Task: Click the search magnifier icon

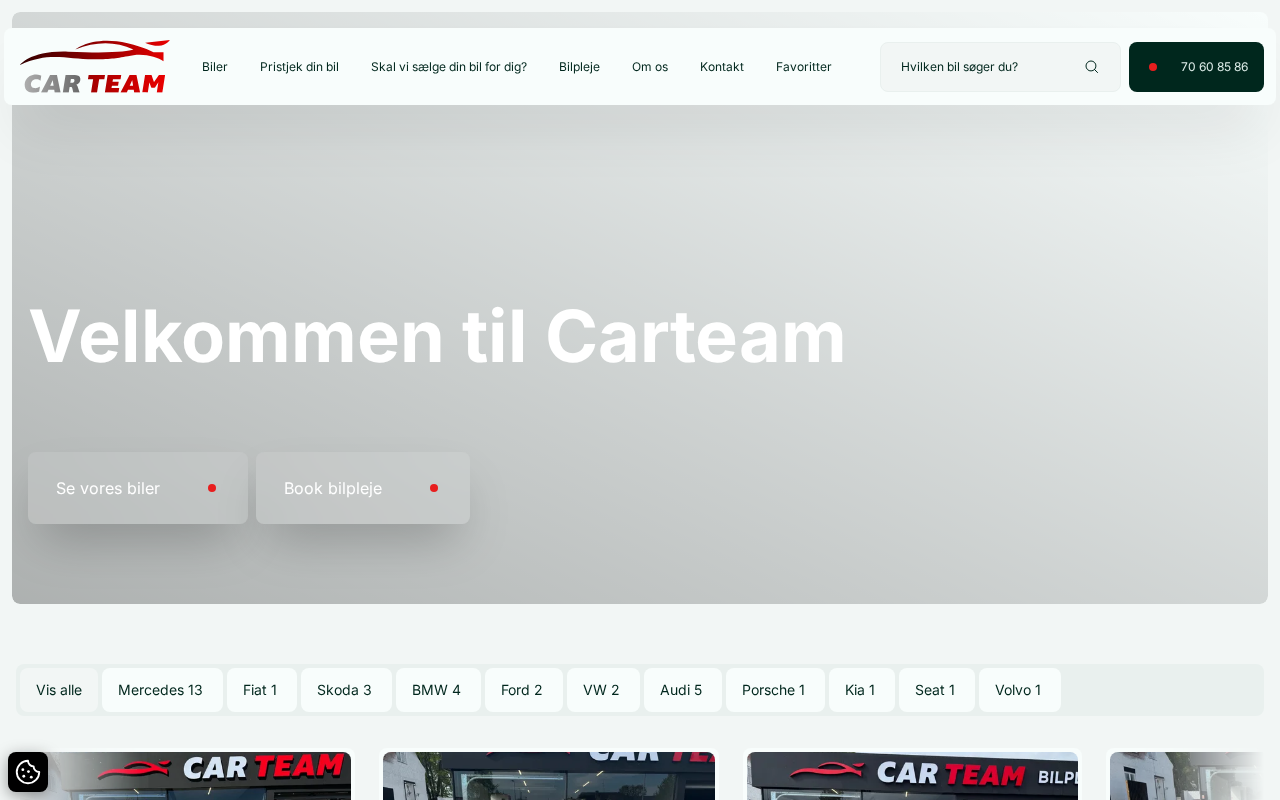Action: [x=1092, y=67]
